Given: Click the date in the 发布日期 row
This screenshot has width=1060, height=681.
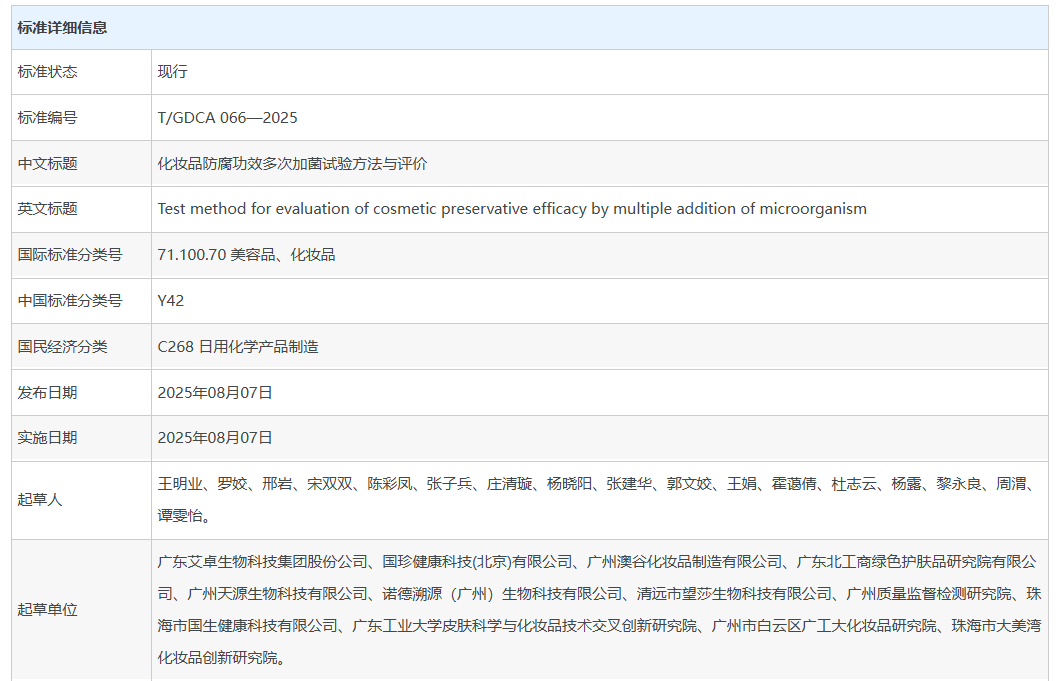Looking at the screenshot, I should click(x=215, y=393).
